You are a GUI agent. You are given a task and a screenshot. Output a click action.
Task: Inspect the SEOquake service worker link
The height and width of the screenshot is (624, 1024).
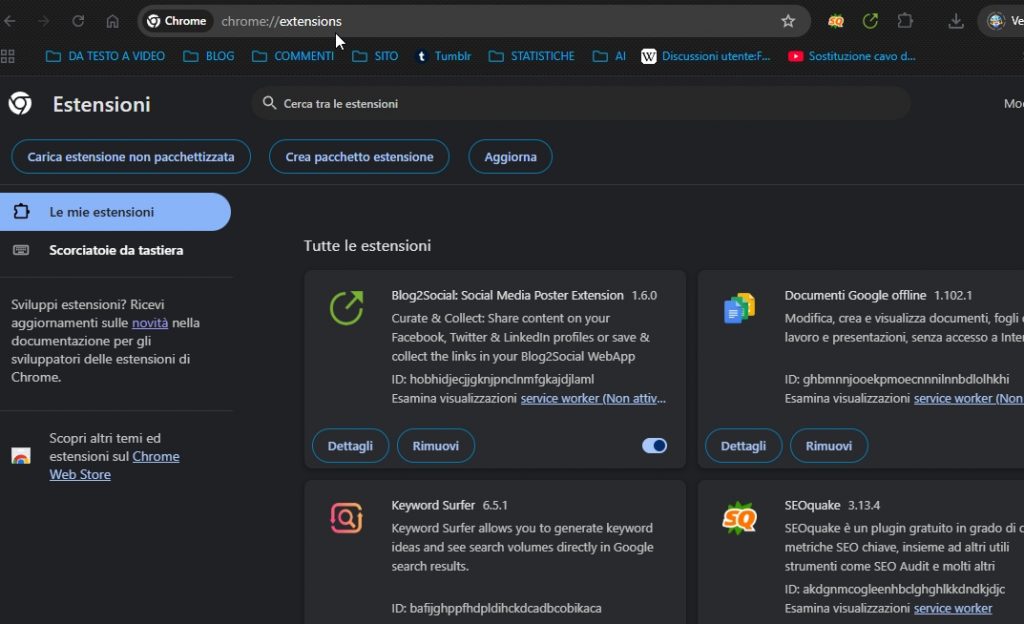point(953,608)
